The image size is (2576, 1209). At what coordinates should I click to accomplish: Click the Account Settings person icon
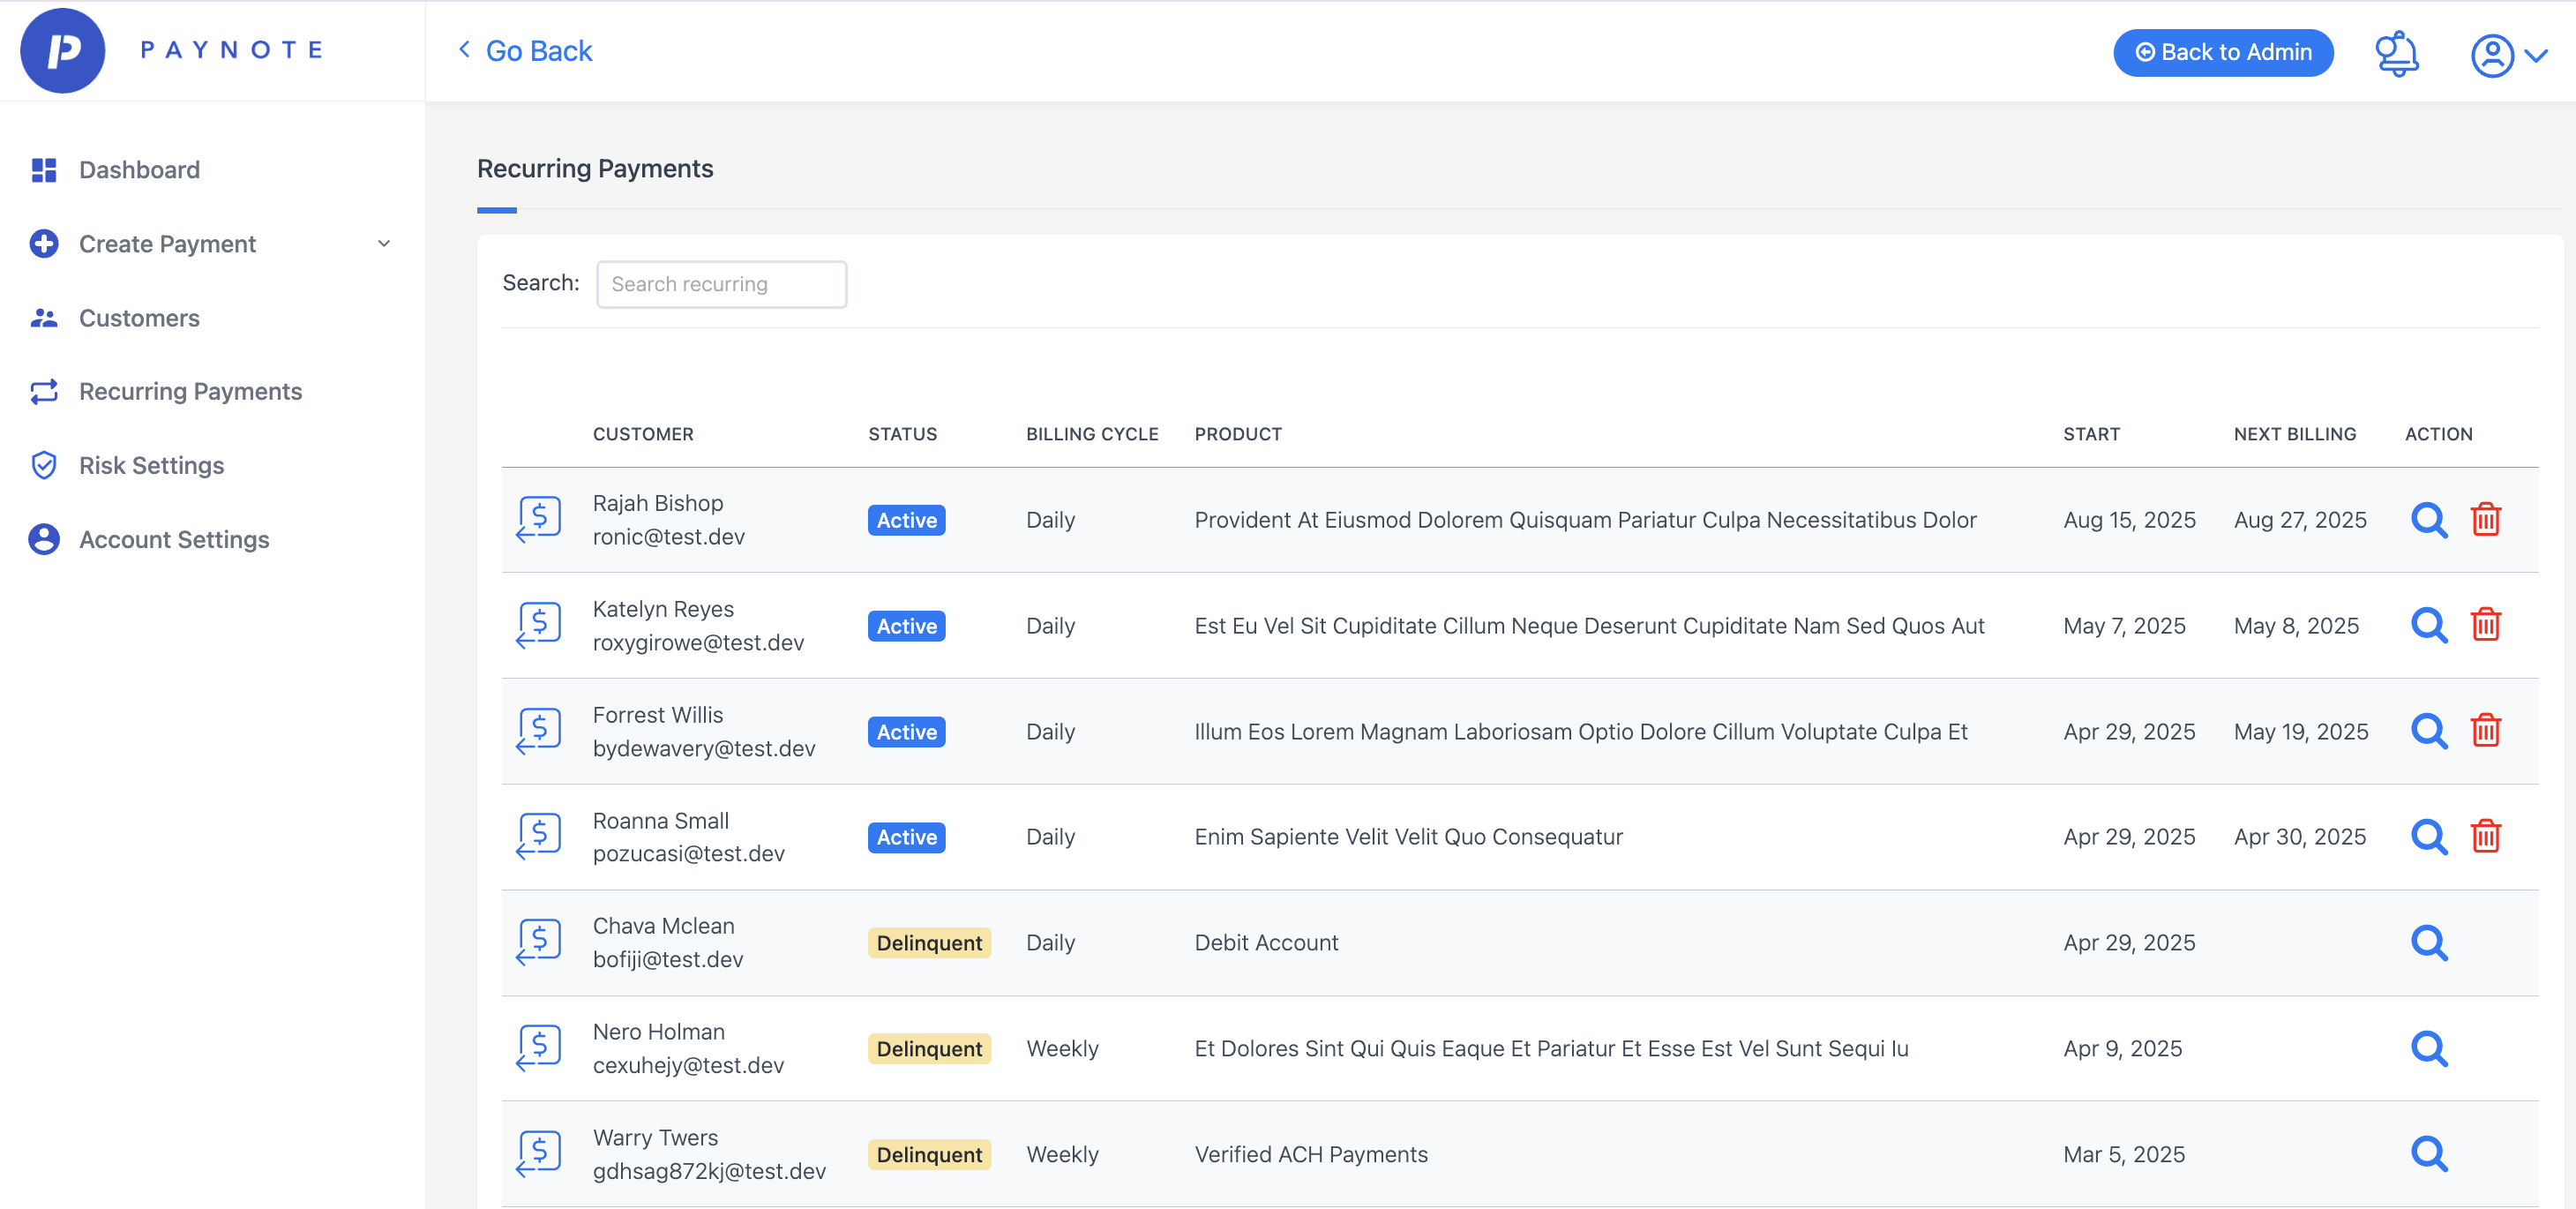[x=44, y=540]
